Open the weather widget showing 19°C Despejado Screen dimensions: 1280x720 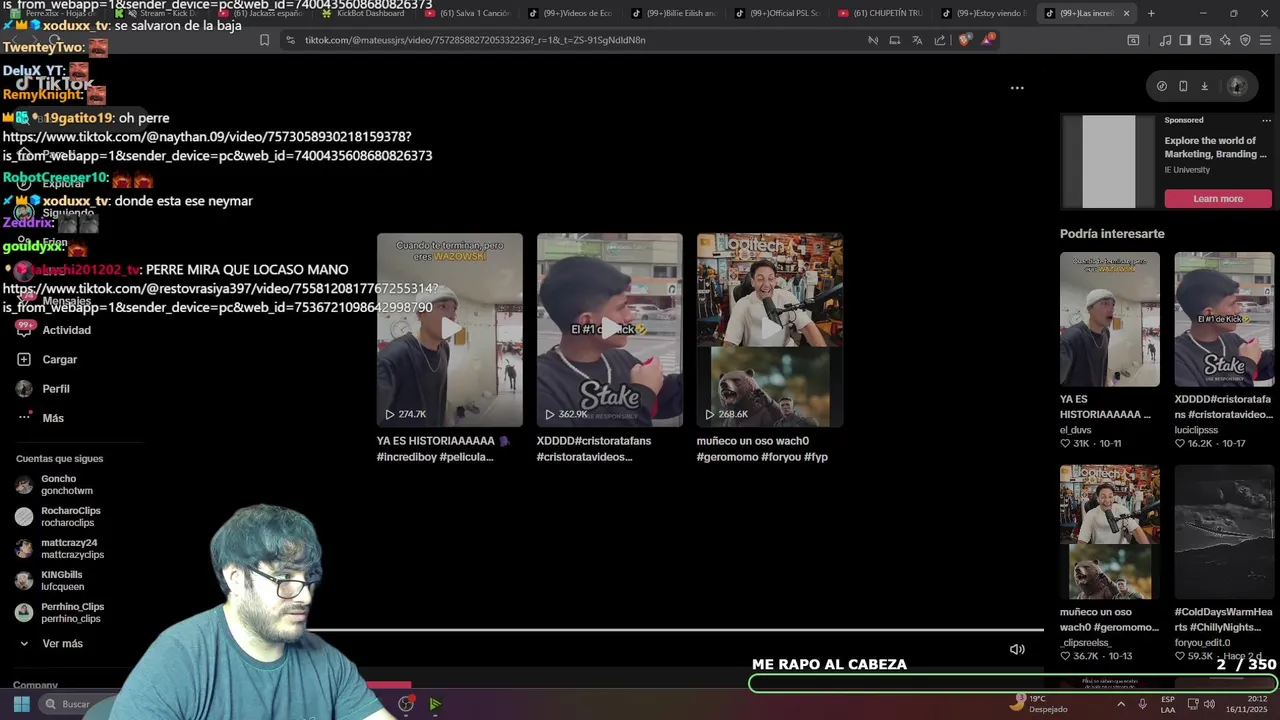[x=1038, y=704]
